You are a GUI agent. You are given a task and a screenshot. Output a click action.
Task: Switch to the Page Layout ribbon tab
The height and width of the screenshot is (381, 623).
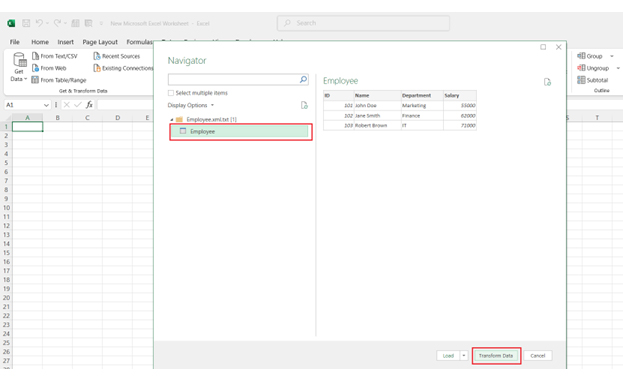click(x=100, y=42)
